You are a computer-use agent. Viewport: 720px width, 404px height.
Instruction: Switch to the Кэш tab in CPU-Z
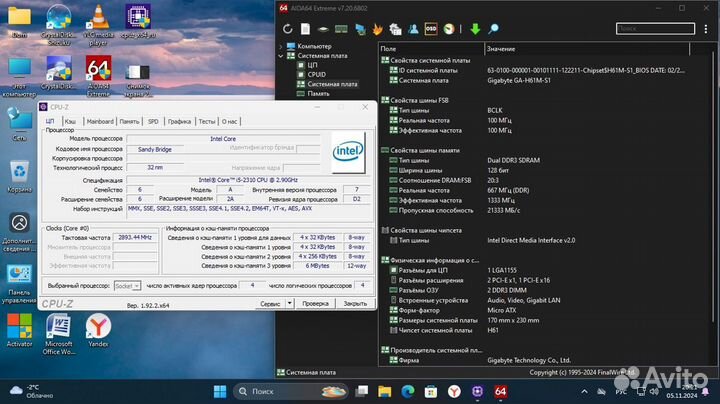pyautogui.click(x=70, y=122)
